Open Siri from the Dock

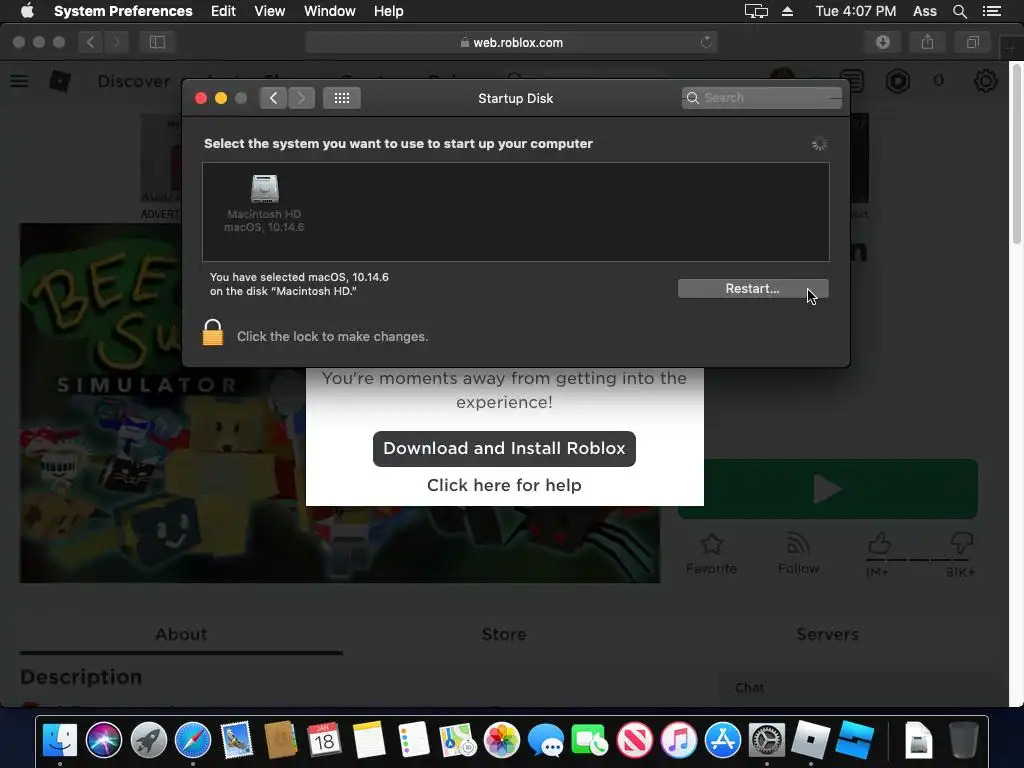click(104, 740)
